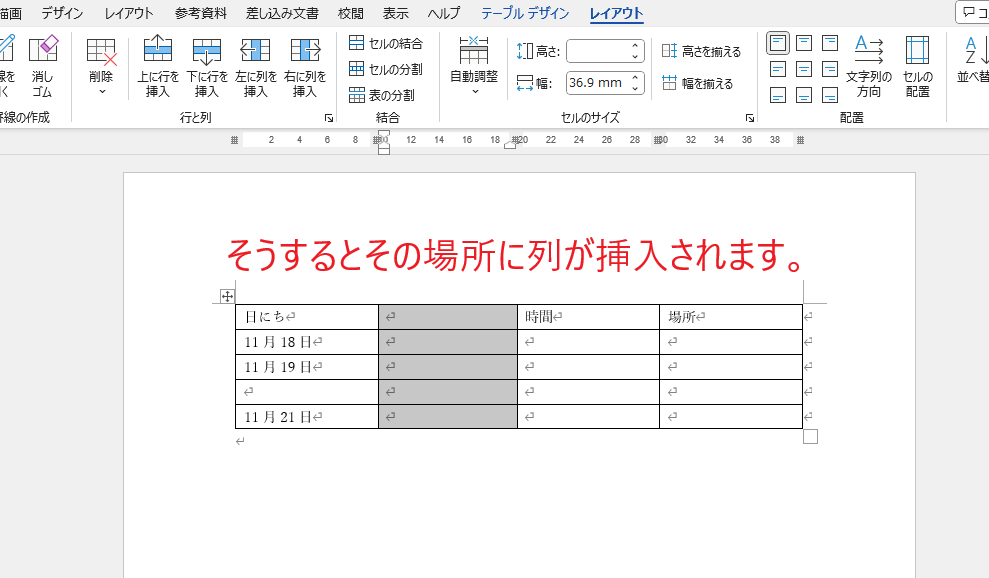The image size is (989, 578).
Task: Split cells (セルの分割)
Action: [x=385, y=69]
